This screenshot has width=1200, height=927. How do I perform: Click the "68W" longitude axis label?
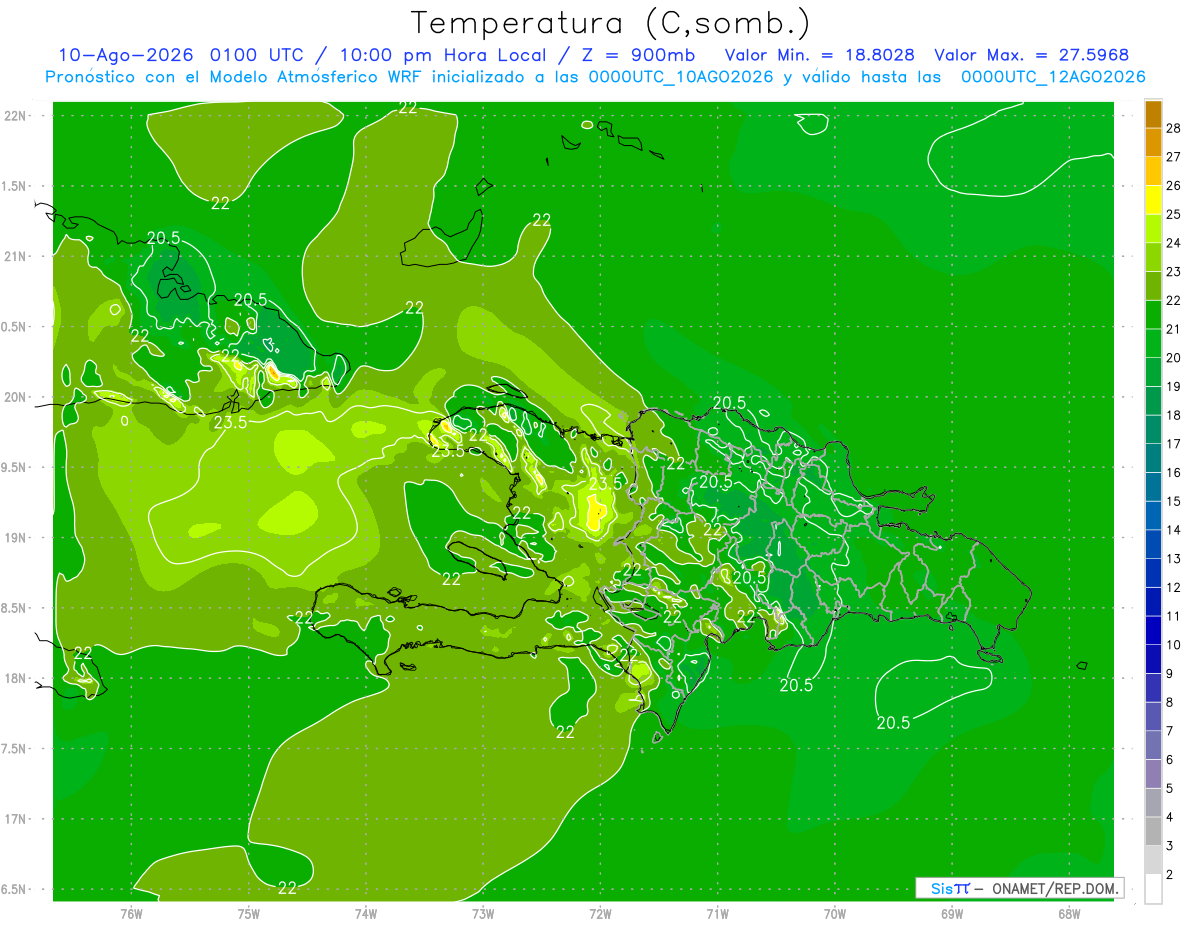pyautogui.click(x=1068, y=914)
